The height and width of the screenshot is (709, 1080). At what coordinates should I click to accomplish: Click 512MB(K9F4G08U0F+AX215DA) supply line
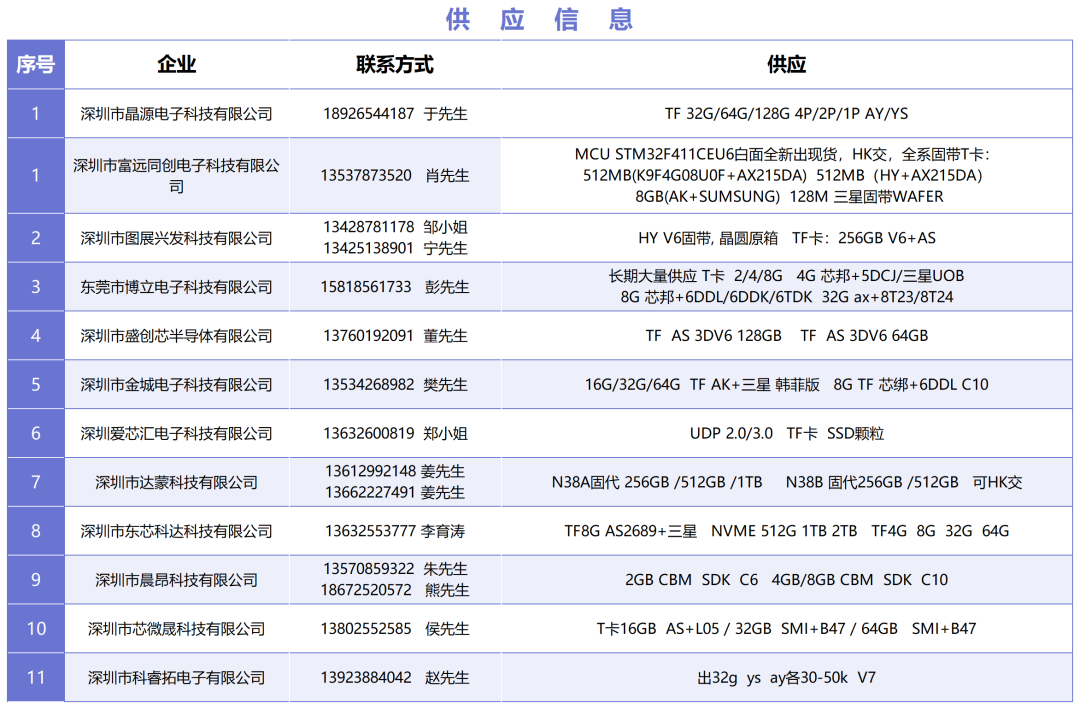click(x=782, y=175)
